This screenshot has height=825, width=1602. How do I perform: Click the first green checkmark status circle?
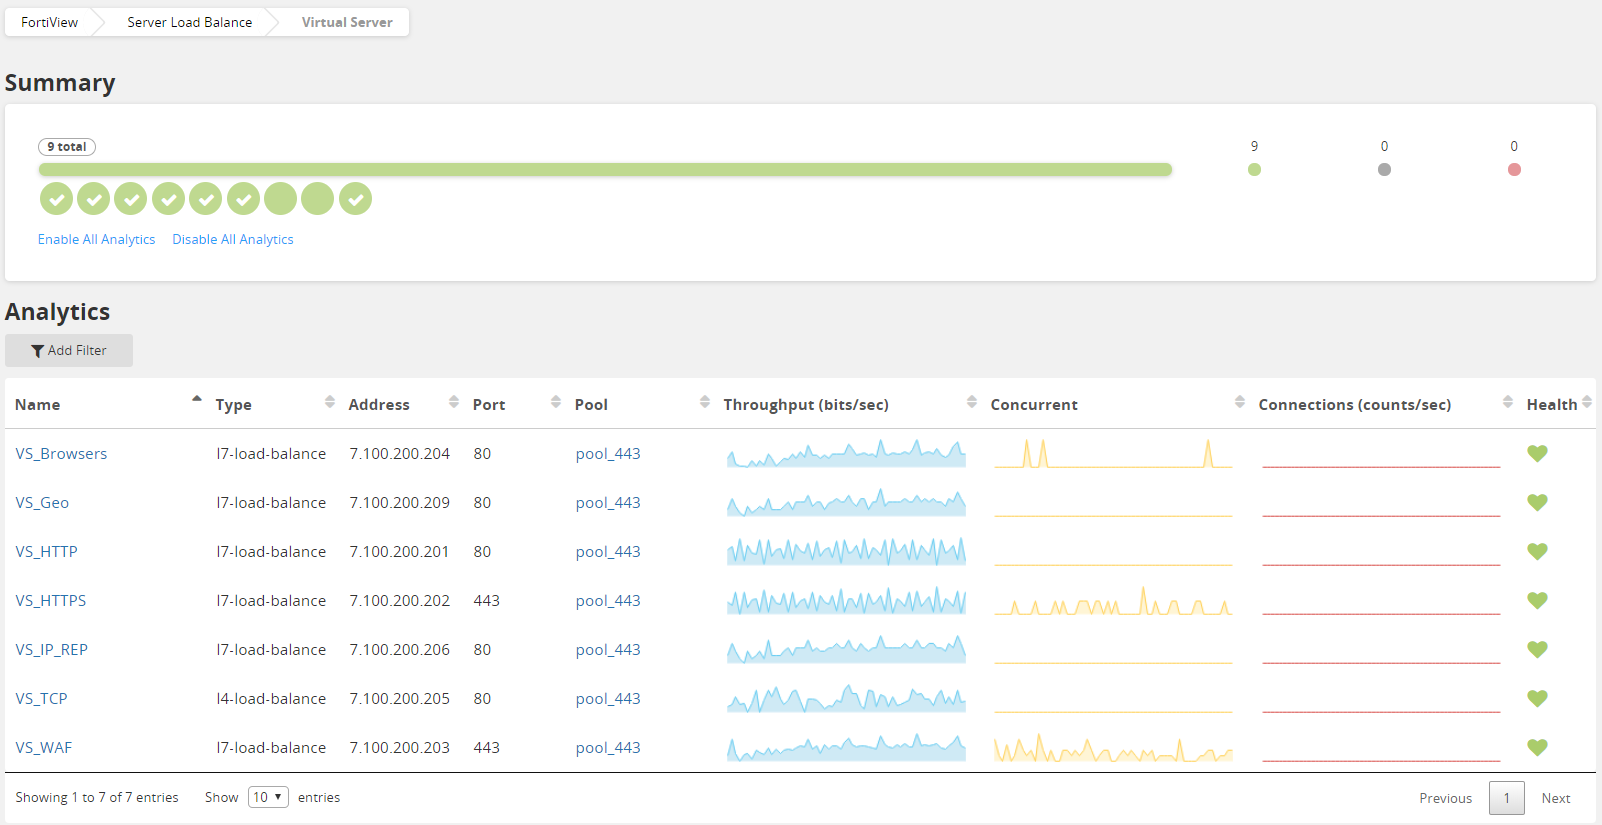pyautogui.click(x=56, y=199)
